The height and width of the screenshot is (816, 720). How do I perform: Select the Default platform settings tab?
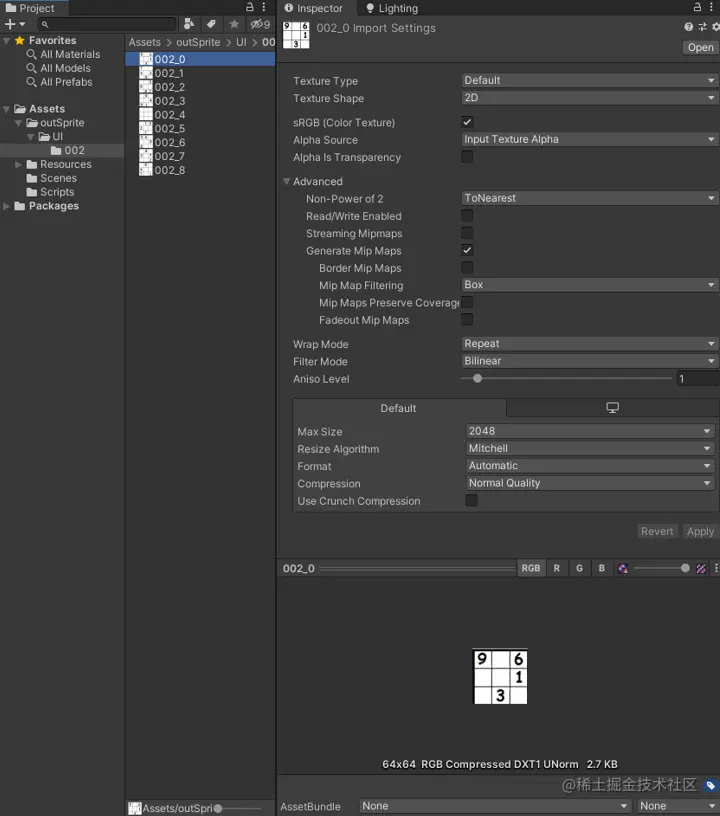pos(399,409)
